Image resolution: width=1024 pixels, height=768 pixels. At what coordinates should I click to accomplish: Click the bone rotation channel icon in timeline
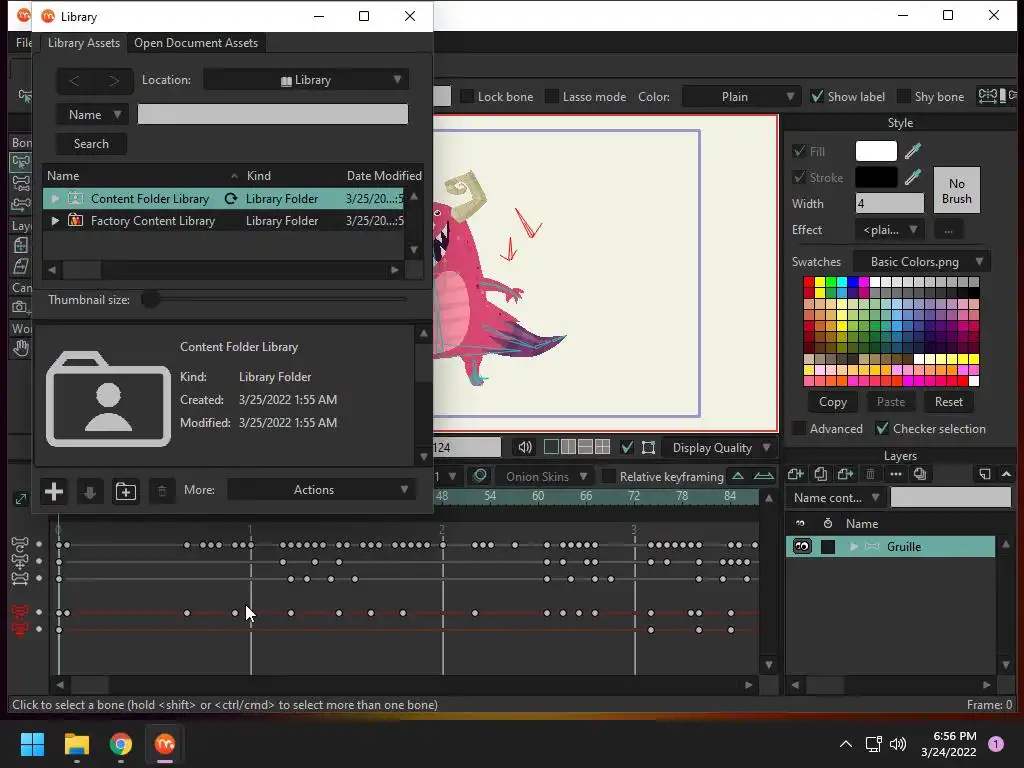20,544
